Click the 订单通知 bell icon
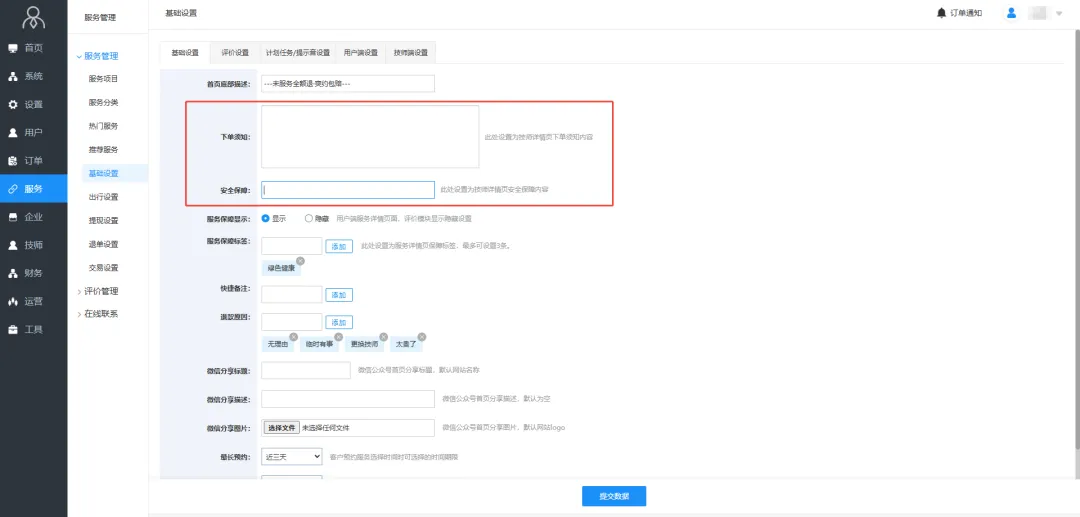Image resolution: width=1080 pixels, height=517 pixels. [x=941, y=13]
